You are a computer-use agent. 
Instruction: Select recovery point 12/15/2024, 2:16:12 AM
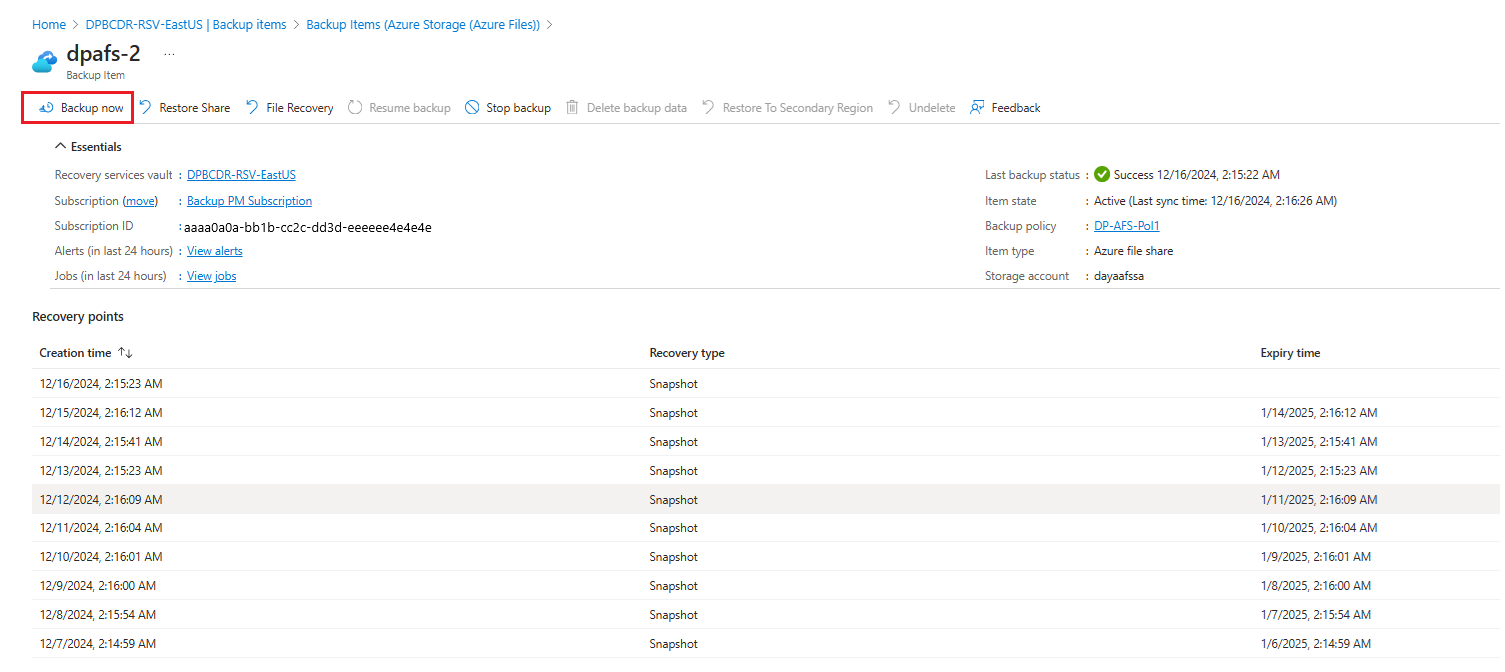pos(766,413)
